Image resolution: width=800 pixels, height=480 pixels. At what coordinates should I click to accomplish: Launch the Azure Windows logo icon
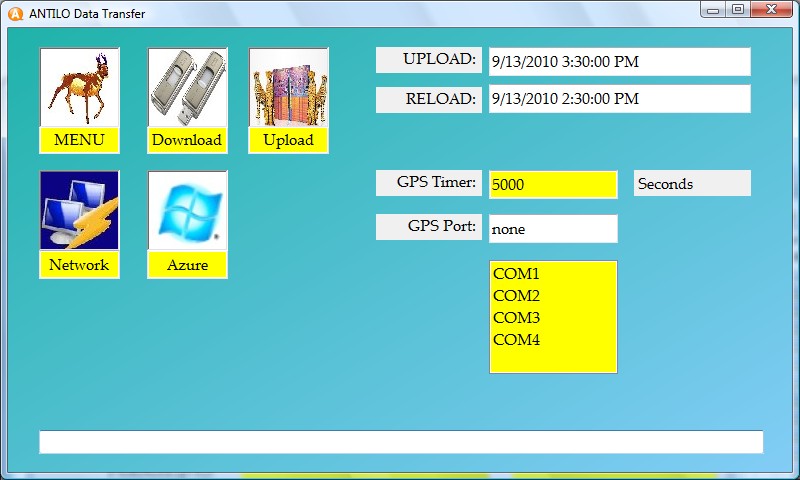tap(187, 212)
